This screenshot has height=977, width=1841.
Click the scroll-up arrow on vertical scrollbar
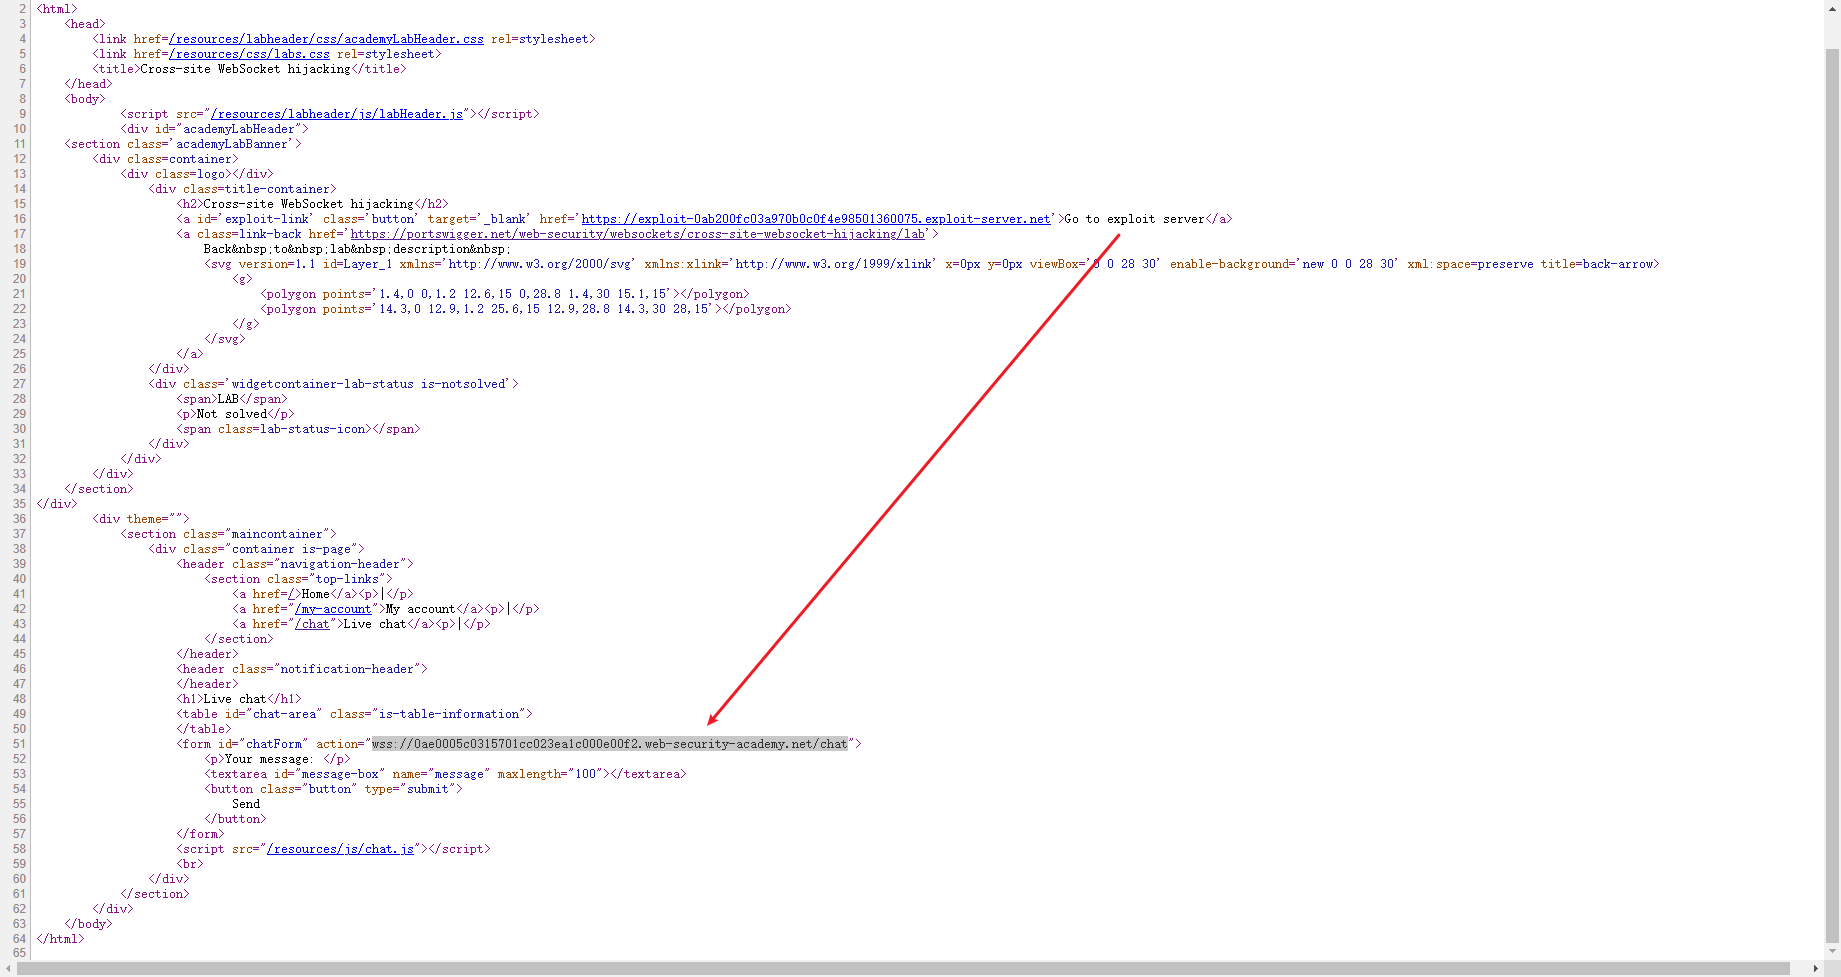pos(1833,7)
